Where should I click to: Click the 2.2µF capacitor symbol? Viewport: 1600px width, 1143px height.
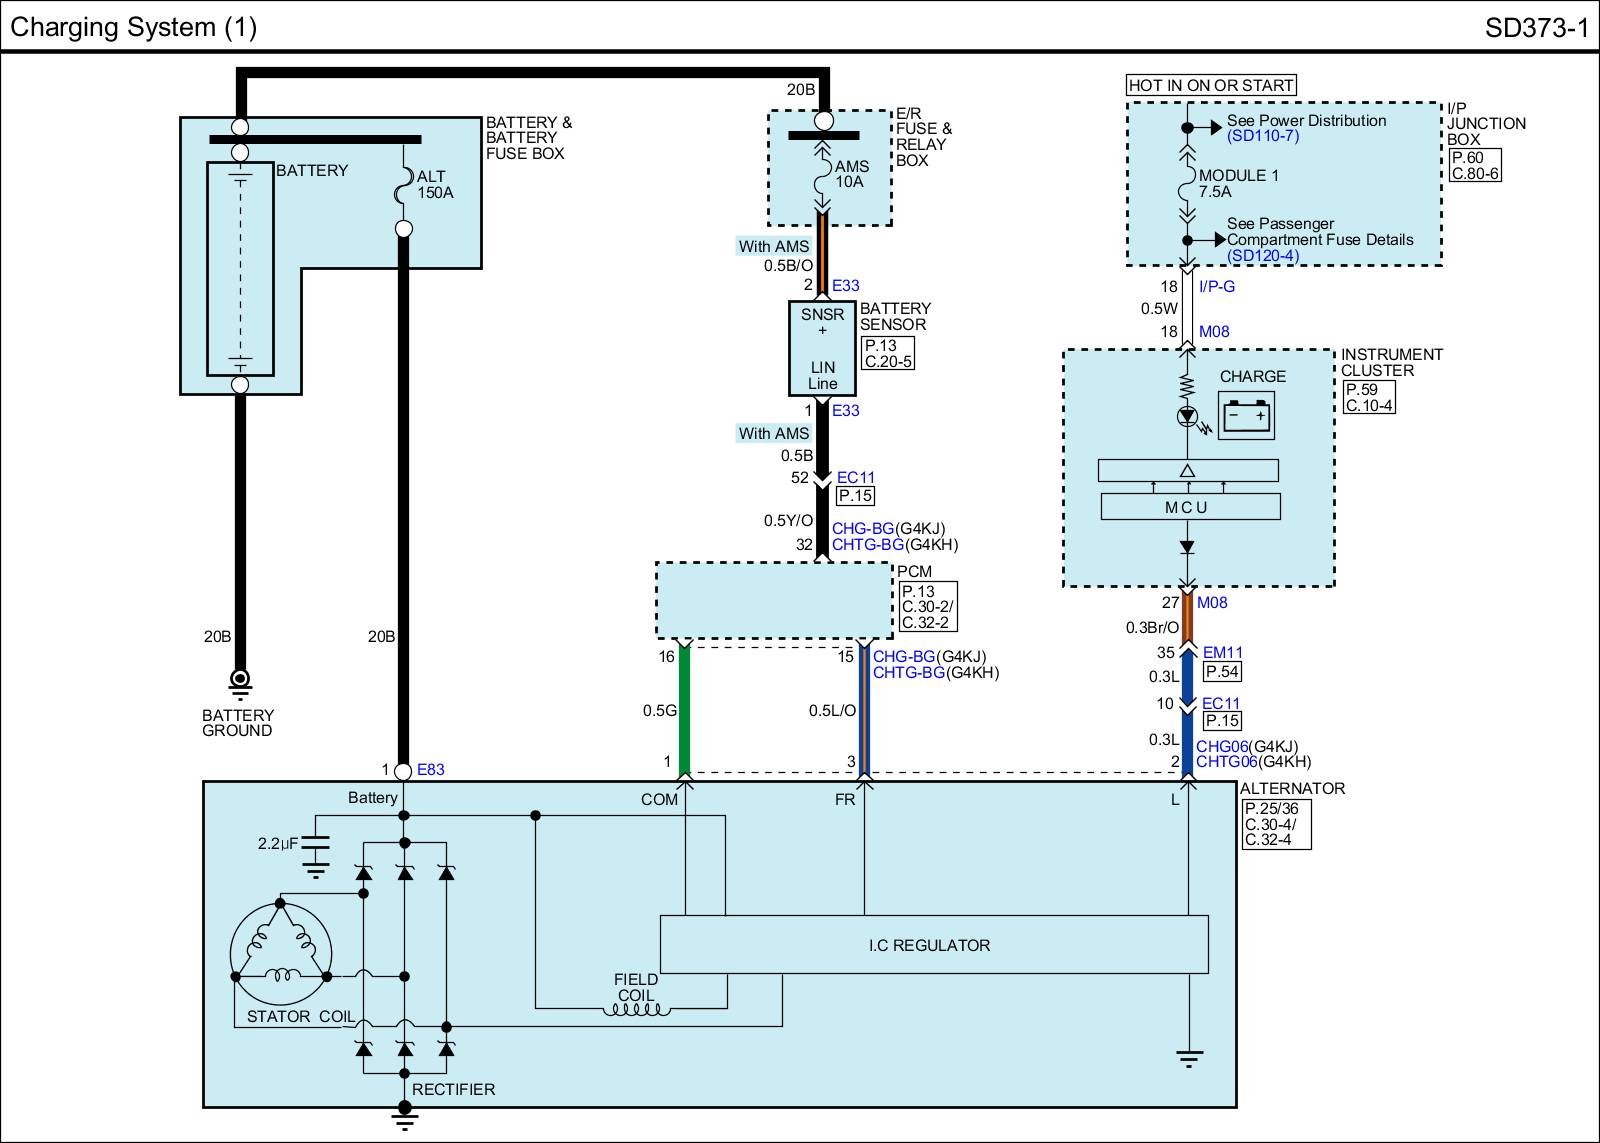[x=316, y=848]
